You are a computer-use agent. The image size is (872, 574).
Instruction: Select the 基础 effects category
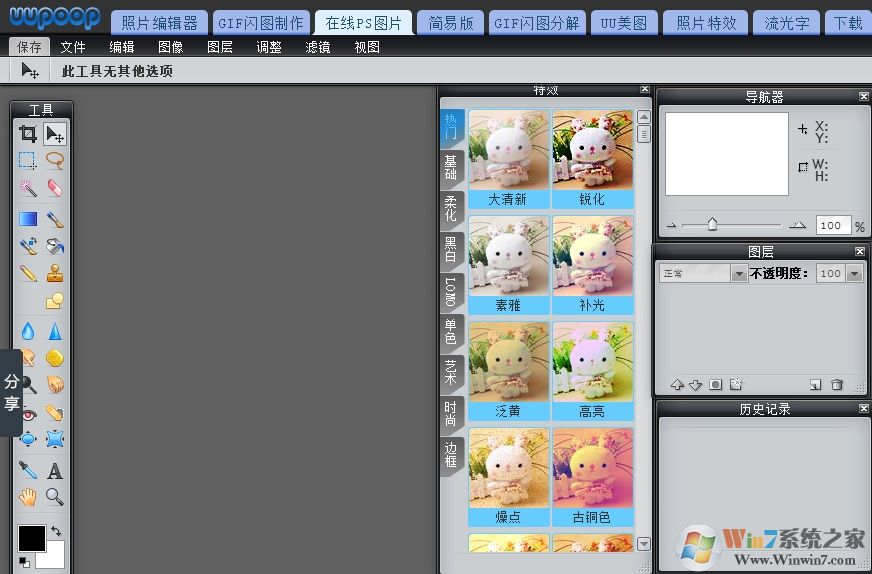(451, 167)
